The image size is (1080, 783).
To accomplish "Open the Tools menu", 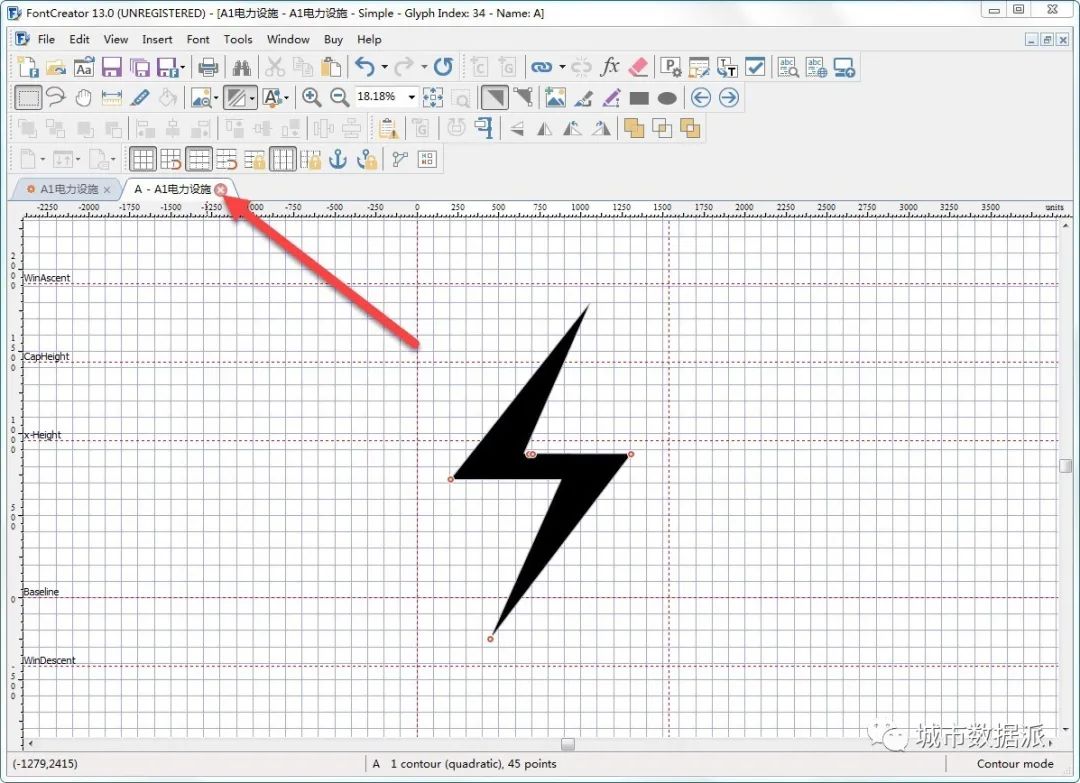I will tap(238, 39).
